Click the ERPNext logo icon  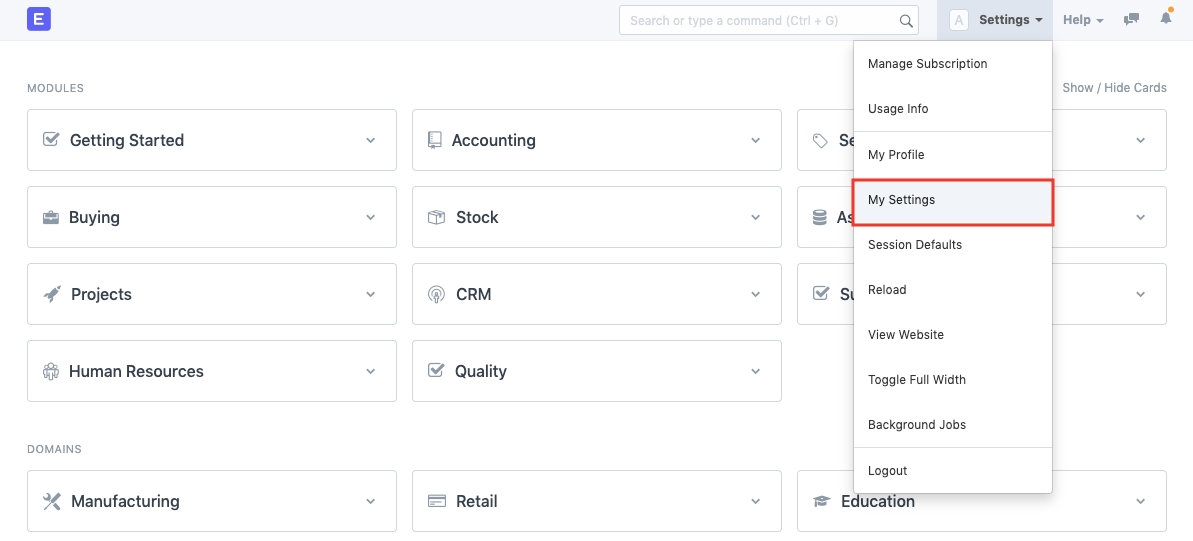[39, 19]
